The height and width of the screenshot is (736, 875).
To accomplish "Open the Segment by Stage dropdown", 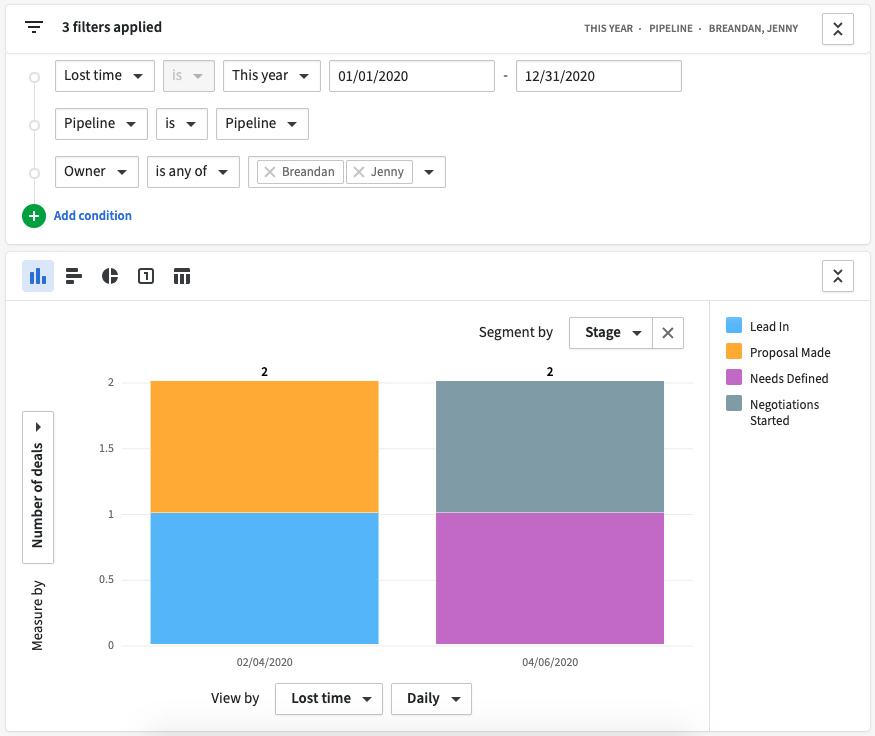I will 611,333.
